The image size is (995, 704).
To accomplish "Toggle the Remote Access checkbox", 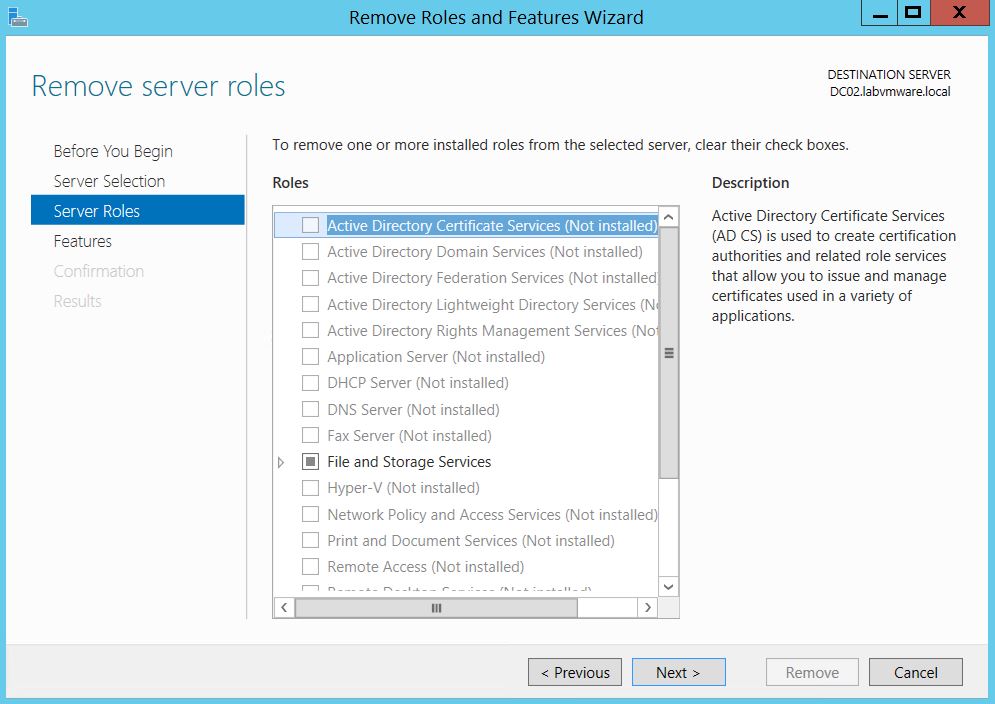I will tap(310, 566).
